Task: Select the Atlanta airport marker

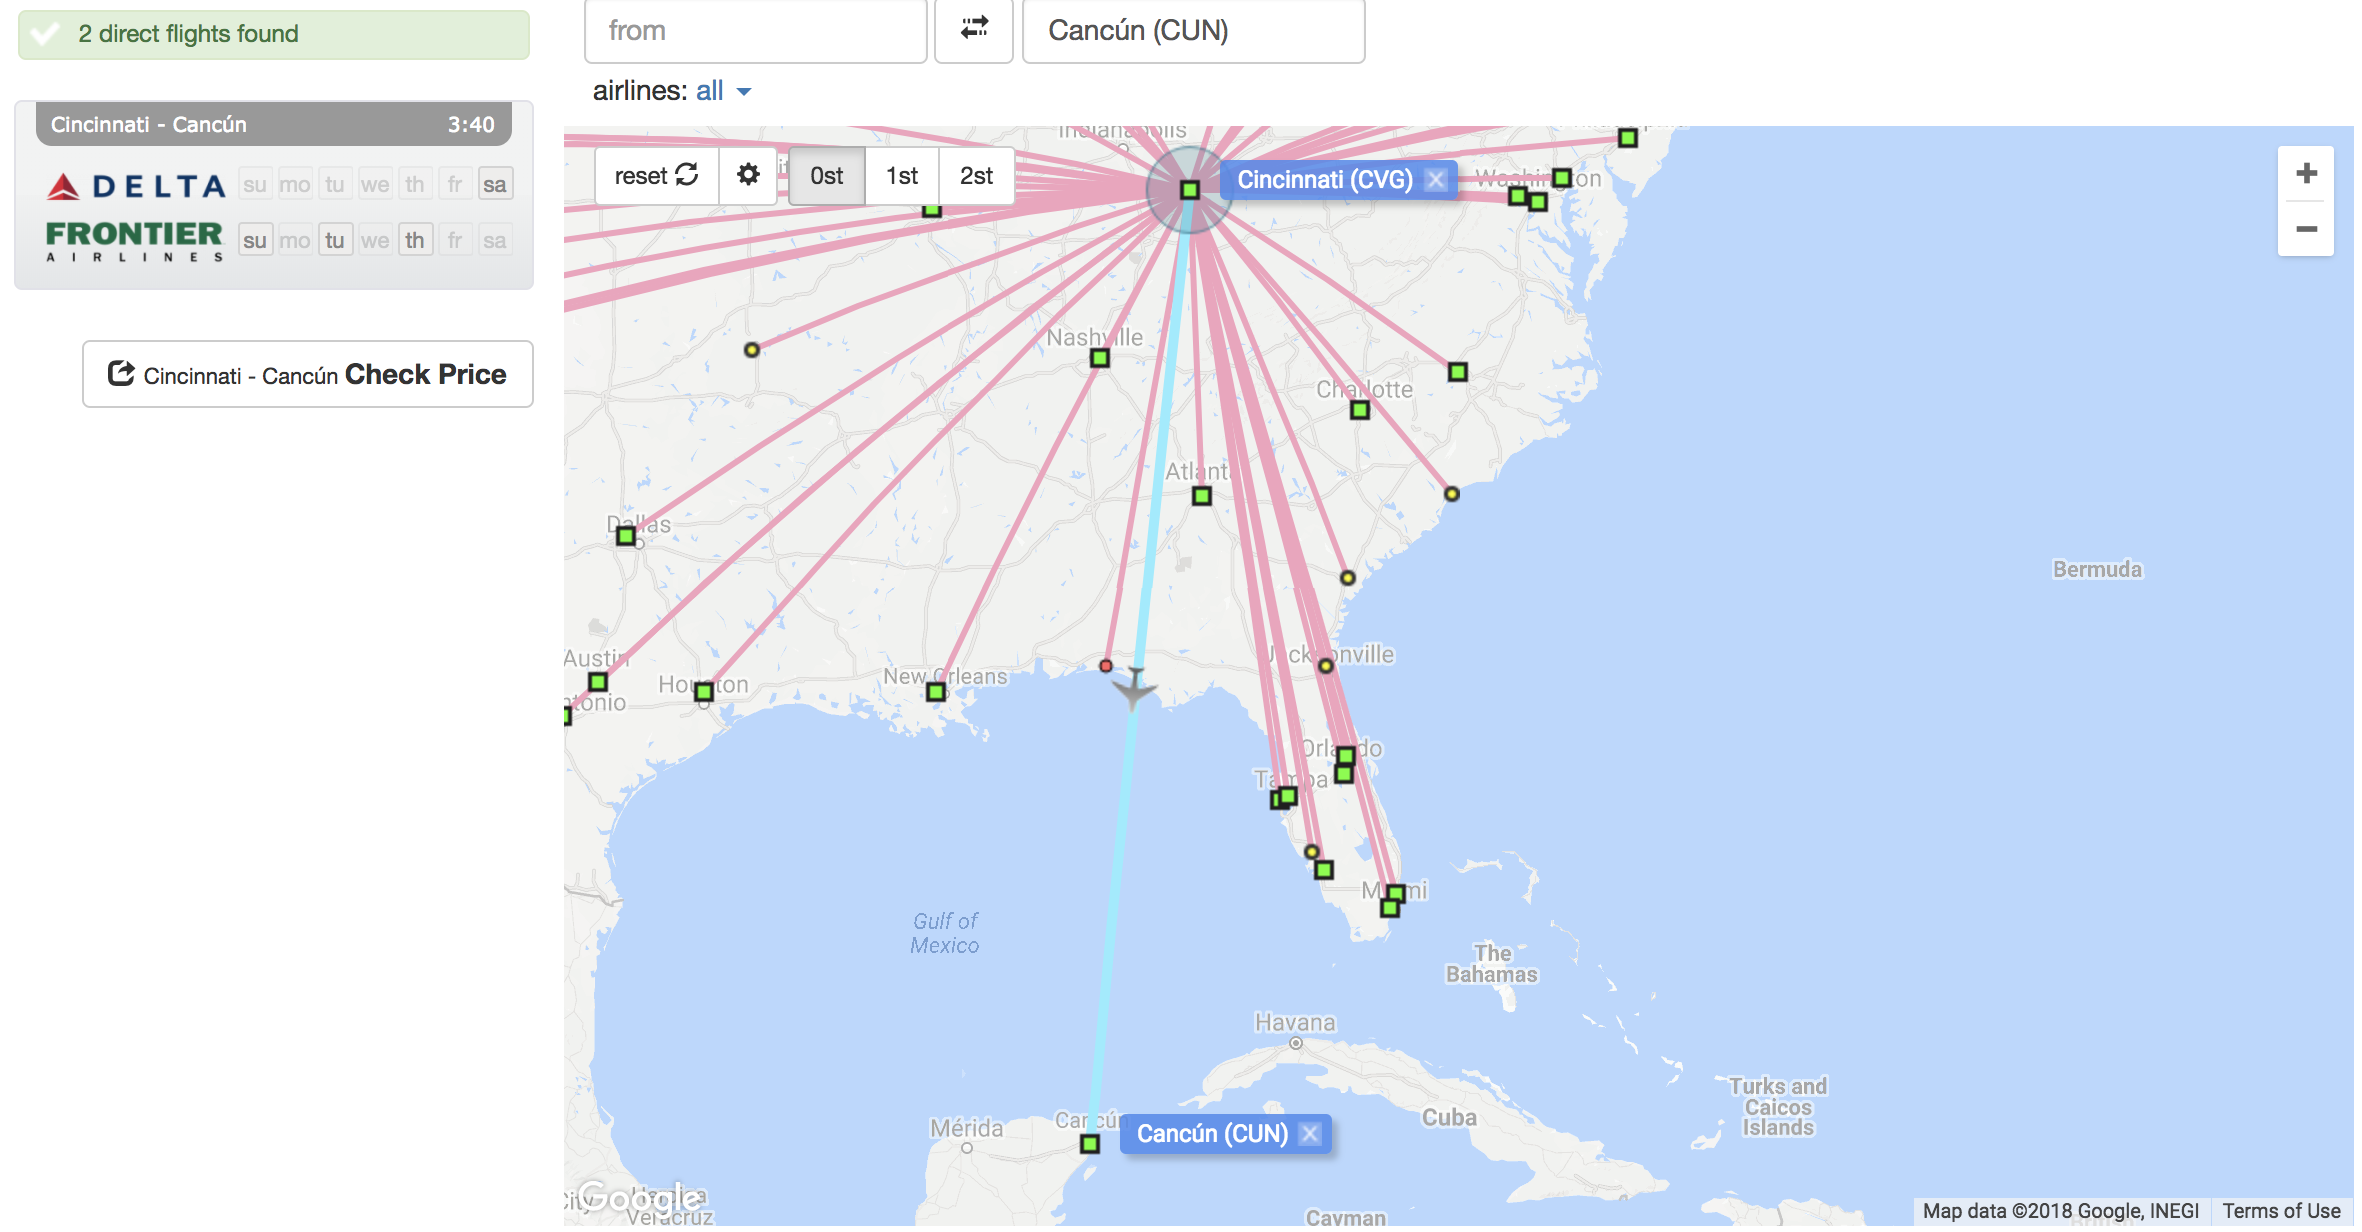Action: click(x=1202, y=496)
